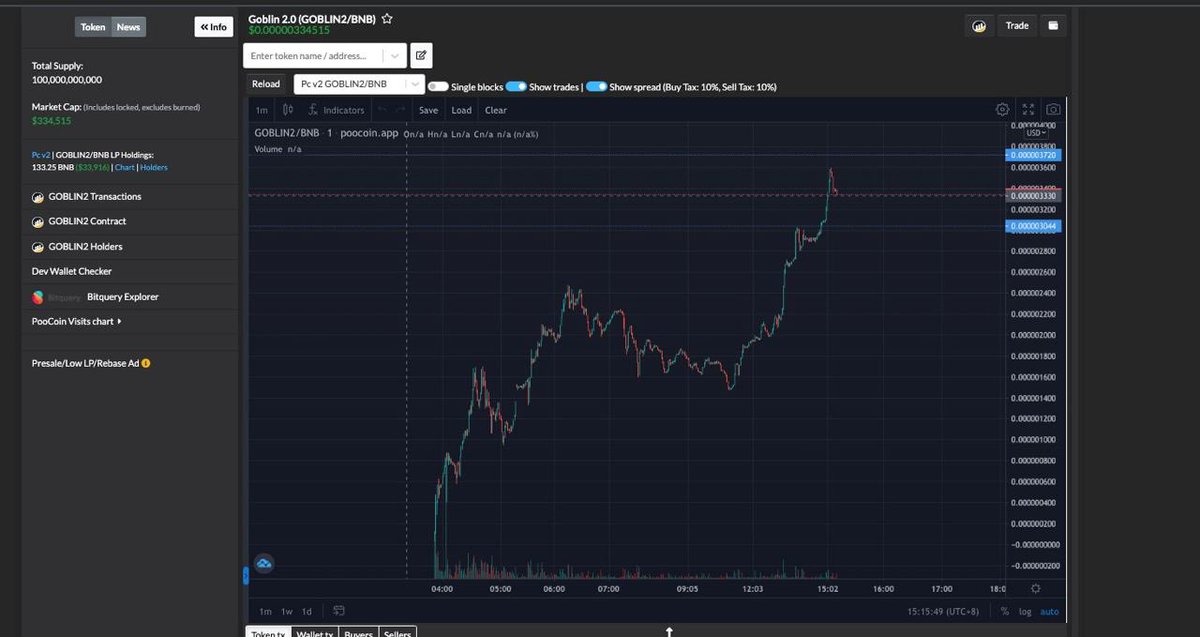Open time axis settings gear

[x=1035, y=589]
